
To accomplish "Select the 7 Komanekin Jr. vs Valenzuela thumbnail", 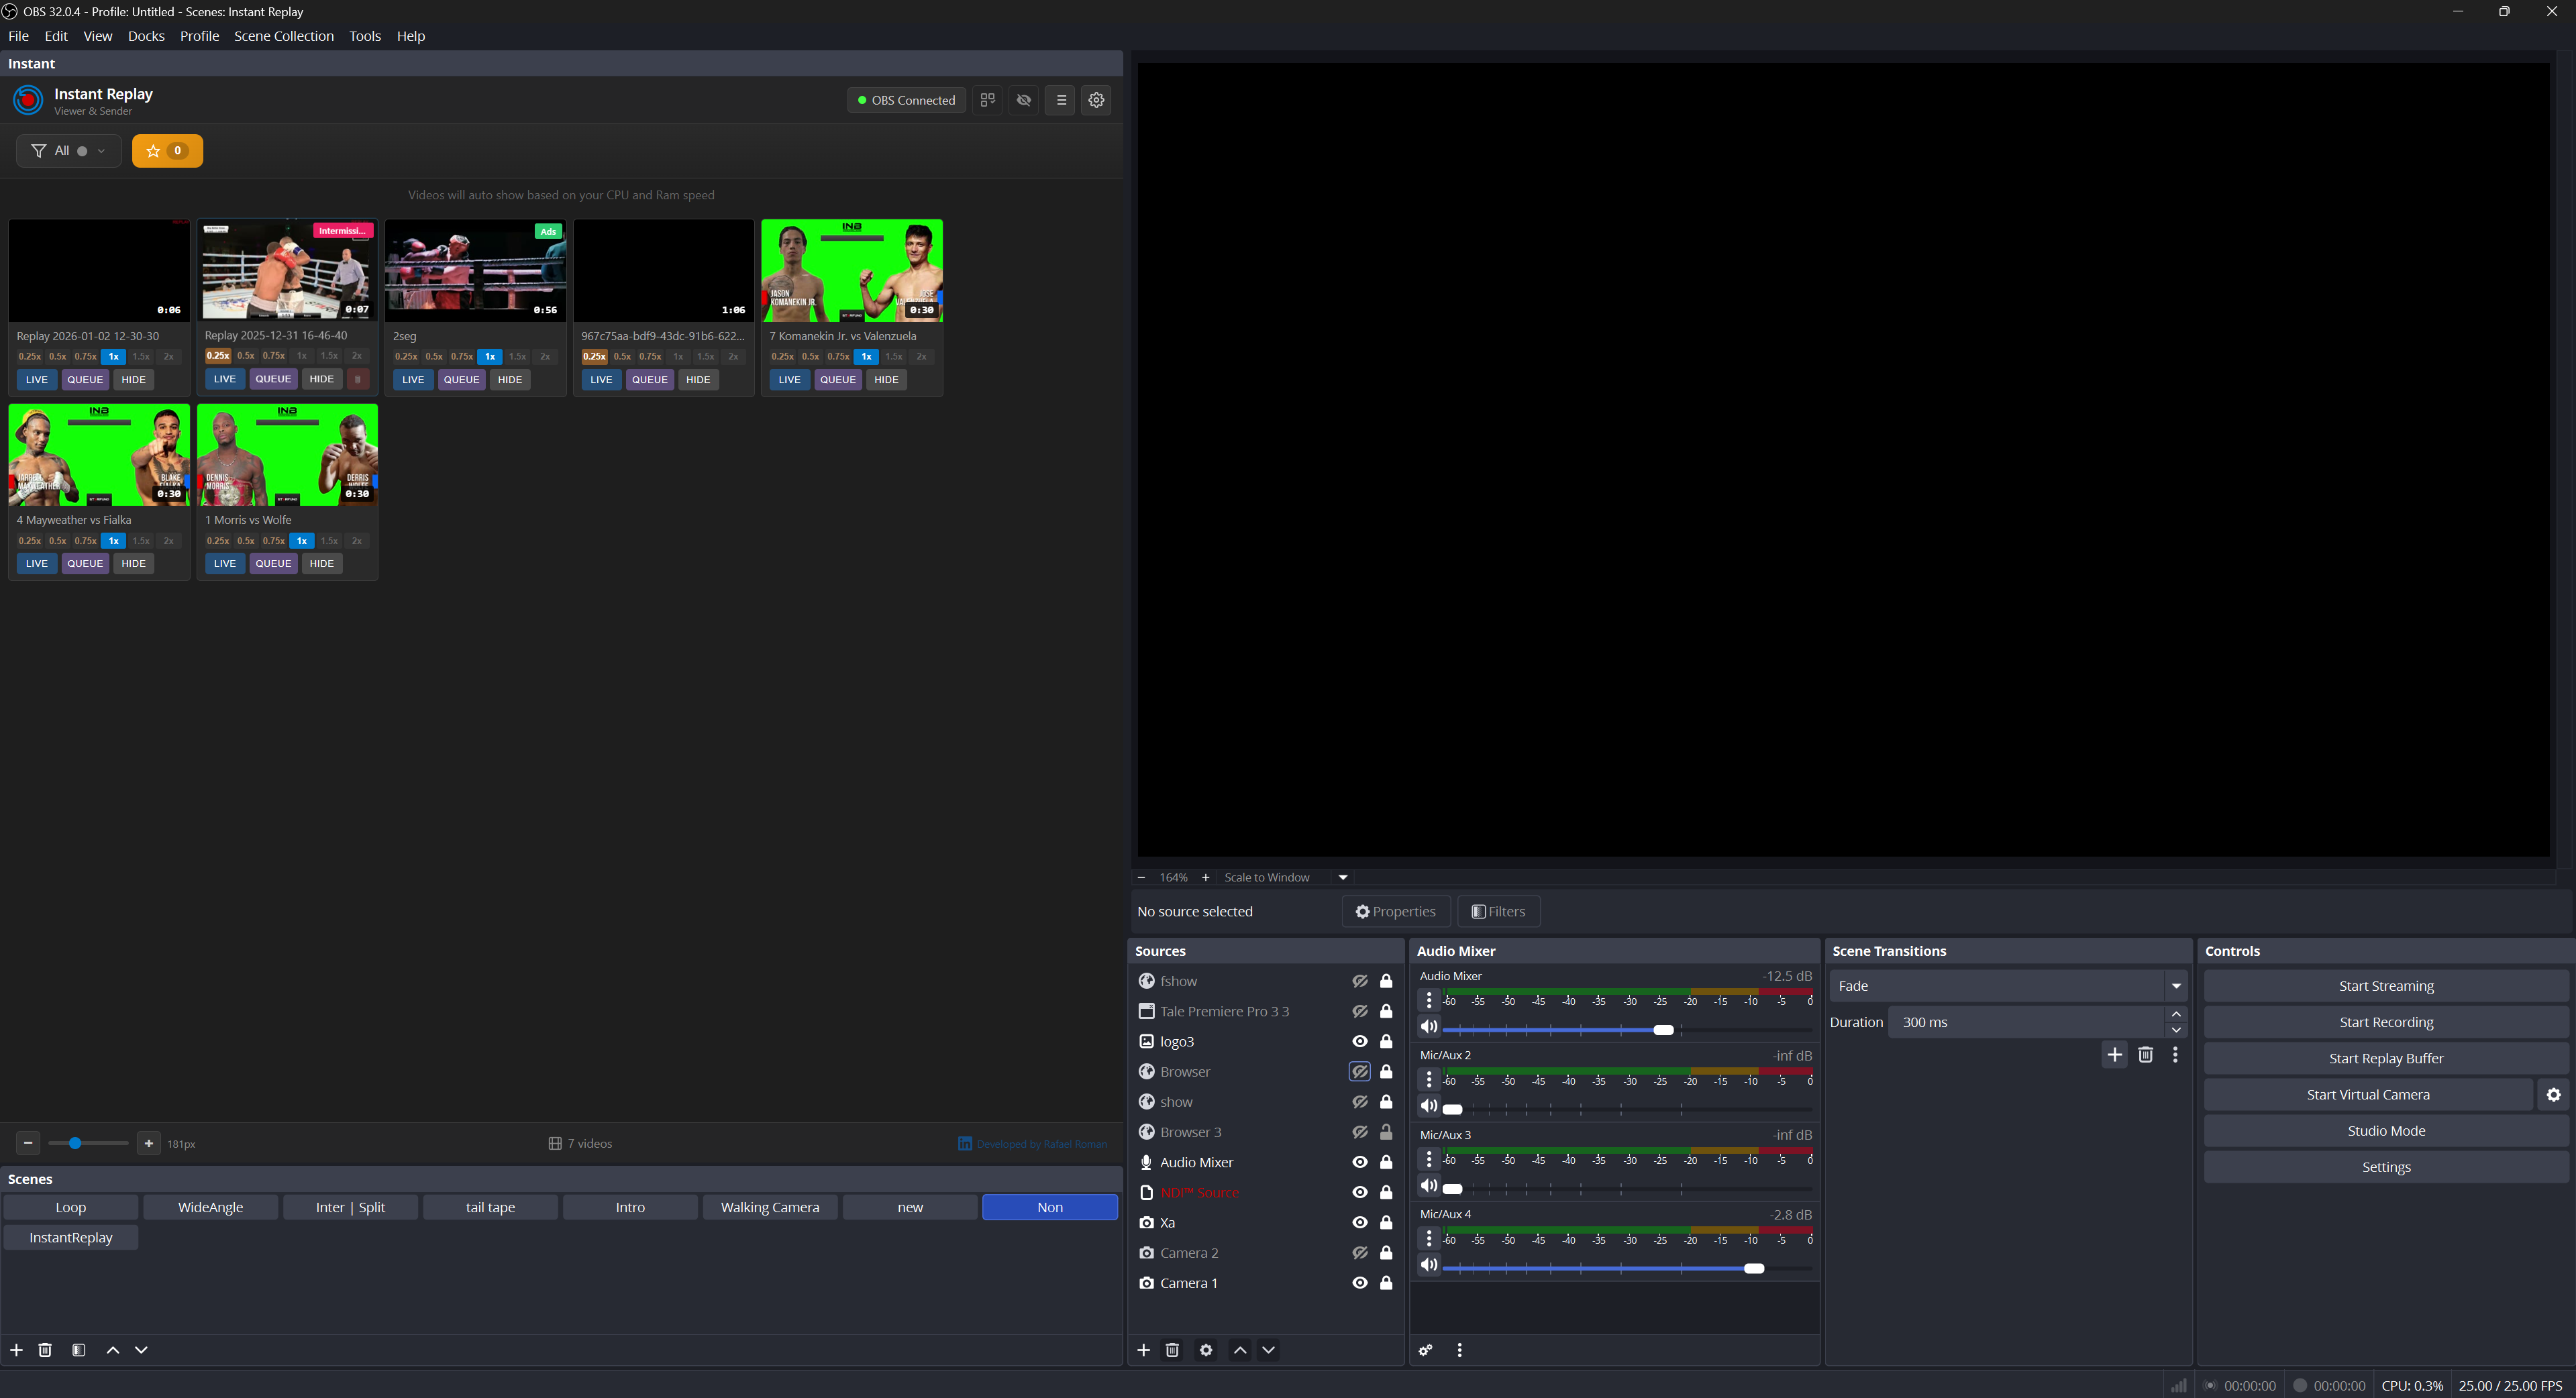I will (852, 271).
